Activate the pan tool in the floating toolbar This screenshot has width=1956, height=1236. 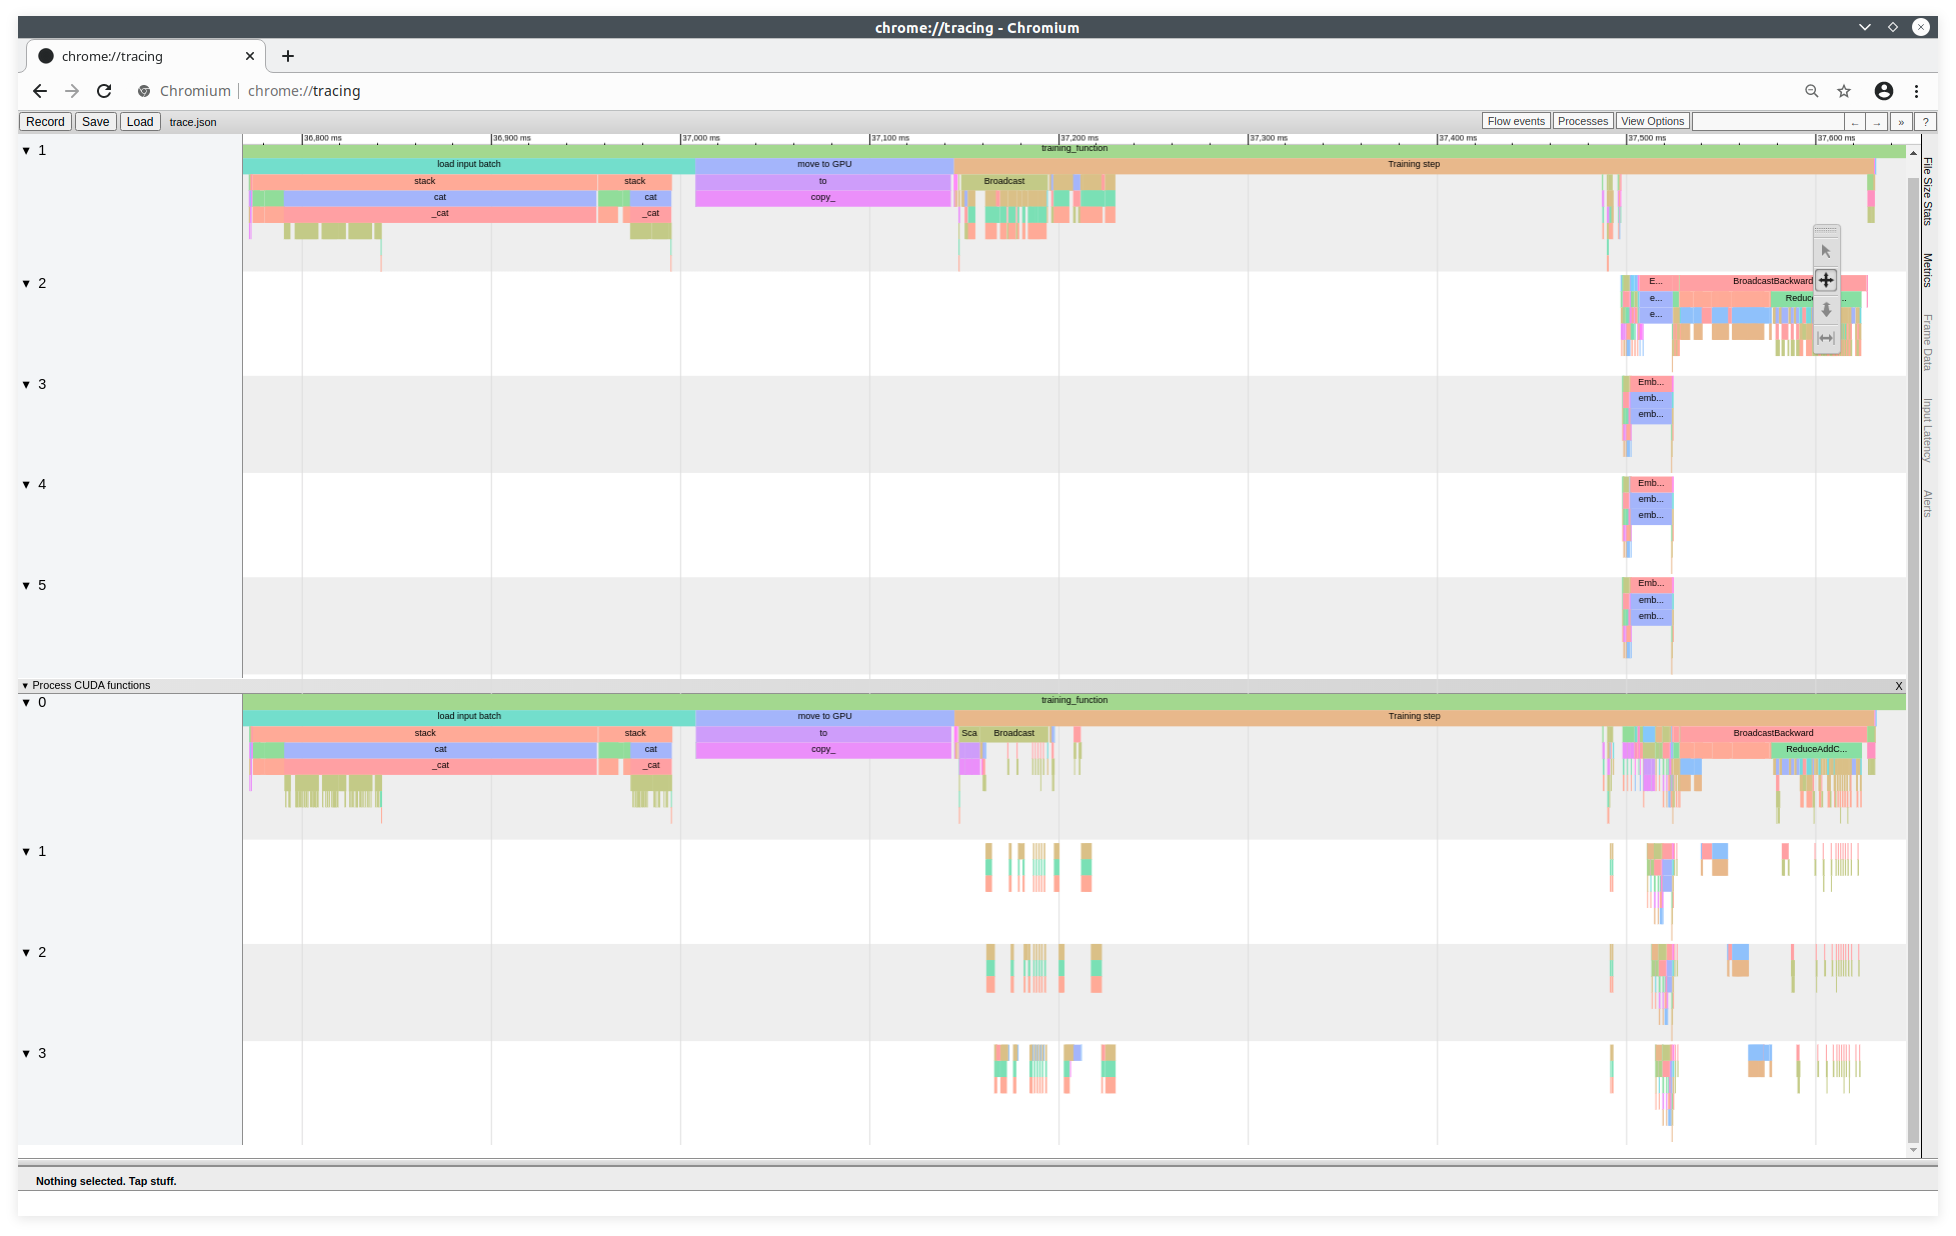[1825, 280]
